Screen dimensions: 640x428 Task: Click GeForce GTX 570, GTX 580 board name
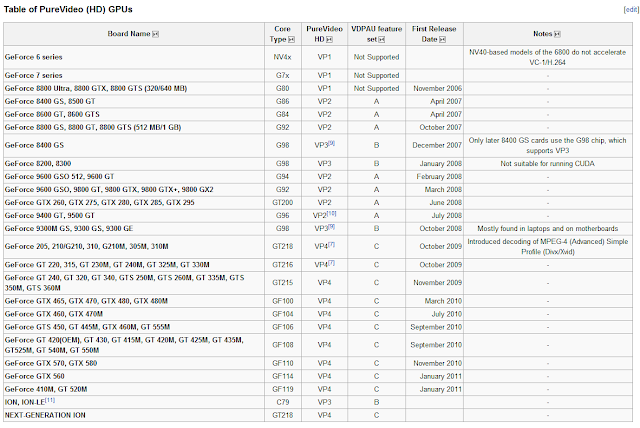51,364
